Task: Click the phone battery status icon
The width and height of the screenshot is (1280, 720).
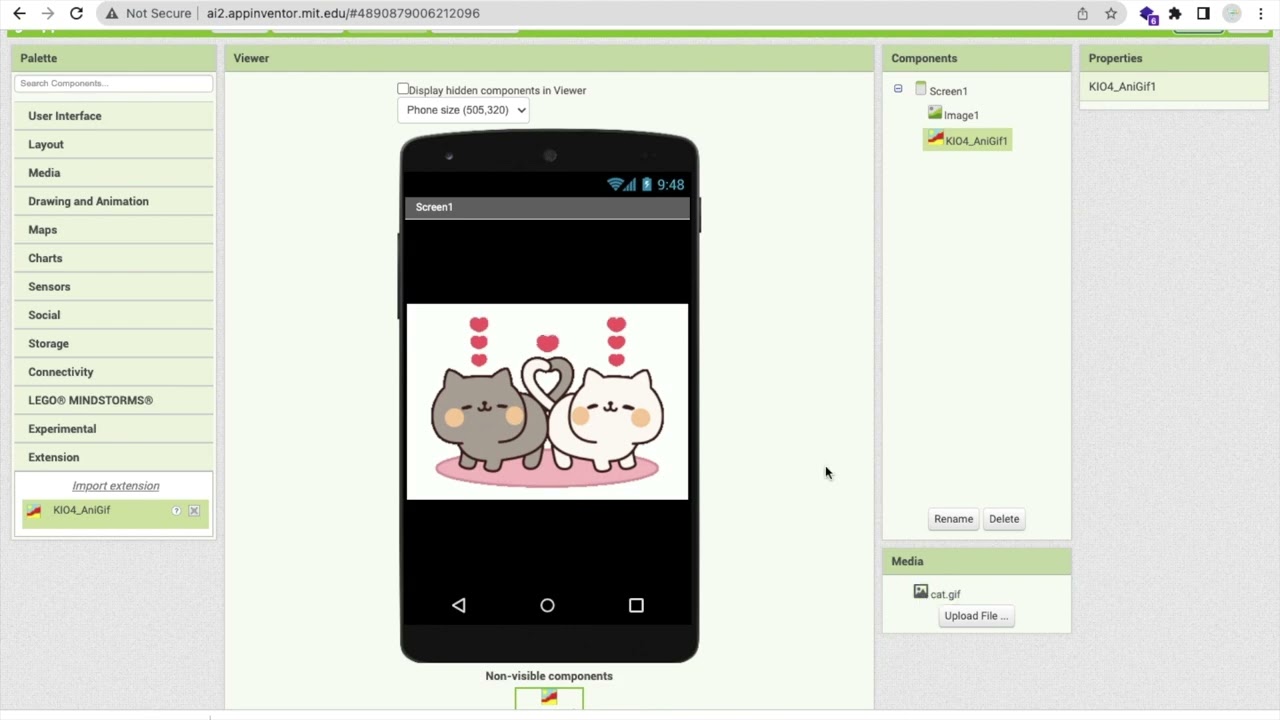Action: pos(647,184)
